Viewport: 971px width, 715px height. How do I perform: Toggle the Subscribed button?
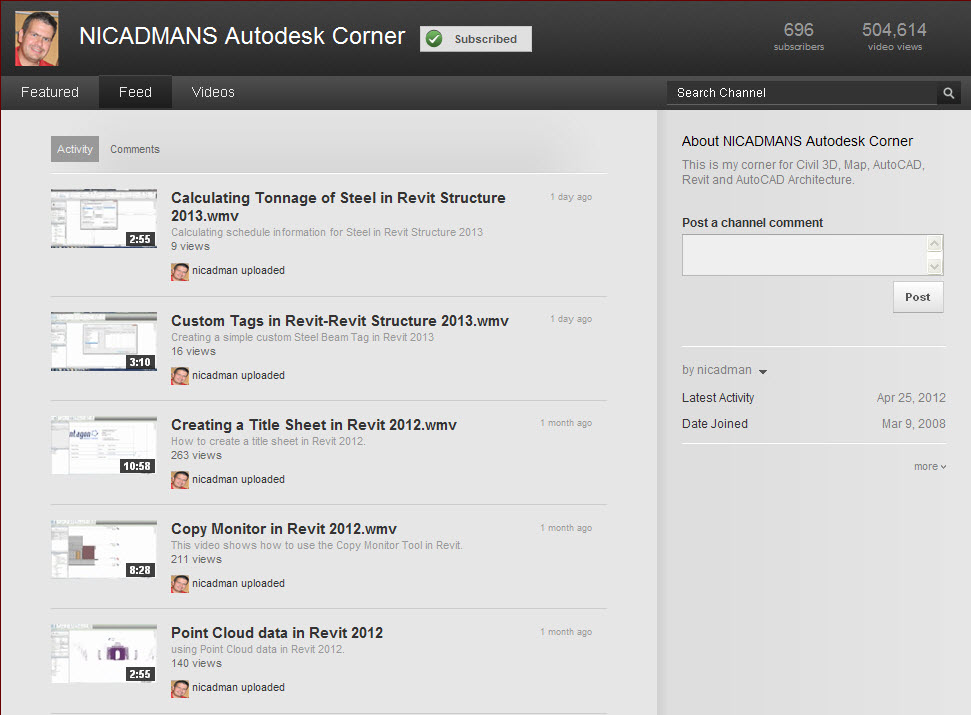(x=476, y=39)
